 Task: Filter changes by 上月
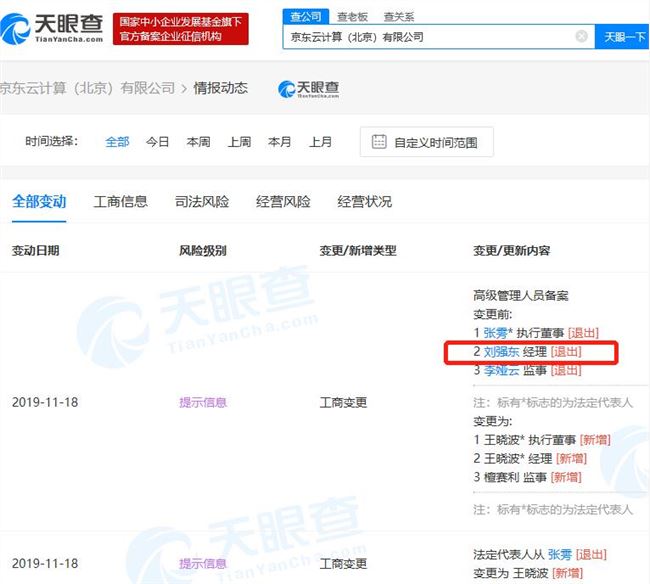320,142
